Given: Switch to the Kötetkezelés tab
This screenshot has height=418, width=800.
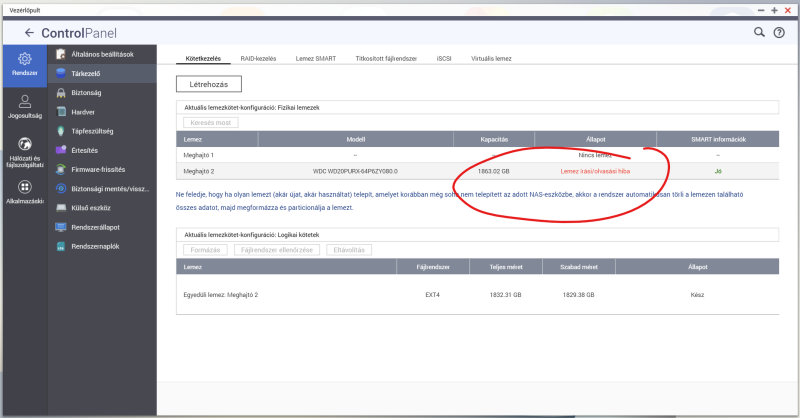Looking at the screenshot, I should (203, 59).
